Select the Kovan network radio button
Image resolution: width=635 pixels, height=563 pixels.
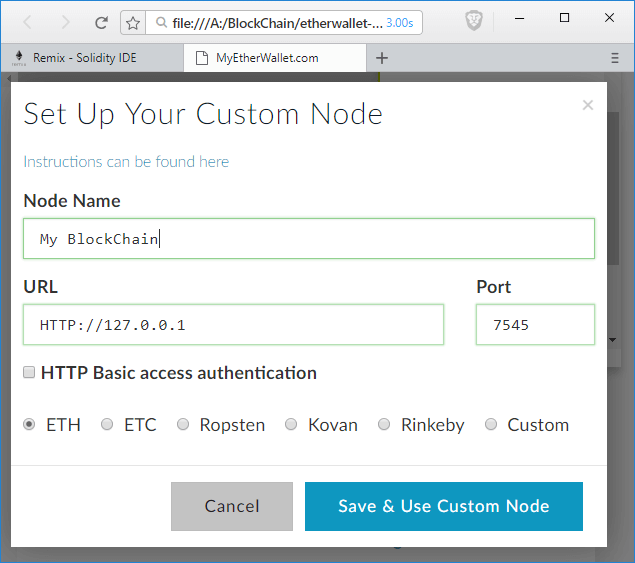tap(291, 425)
